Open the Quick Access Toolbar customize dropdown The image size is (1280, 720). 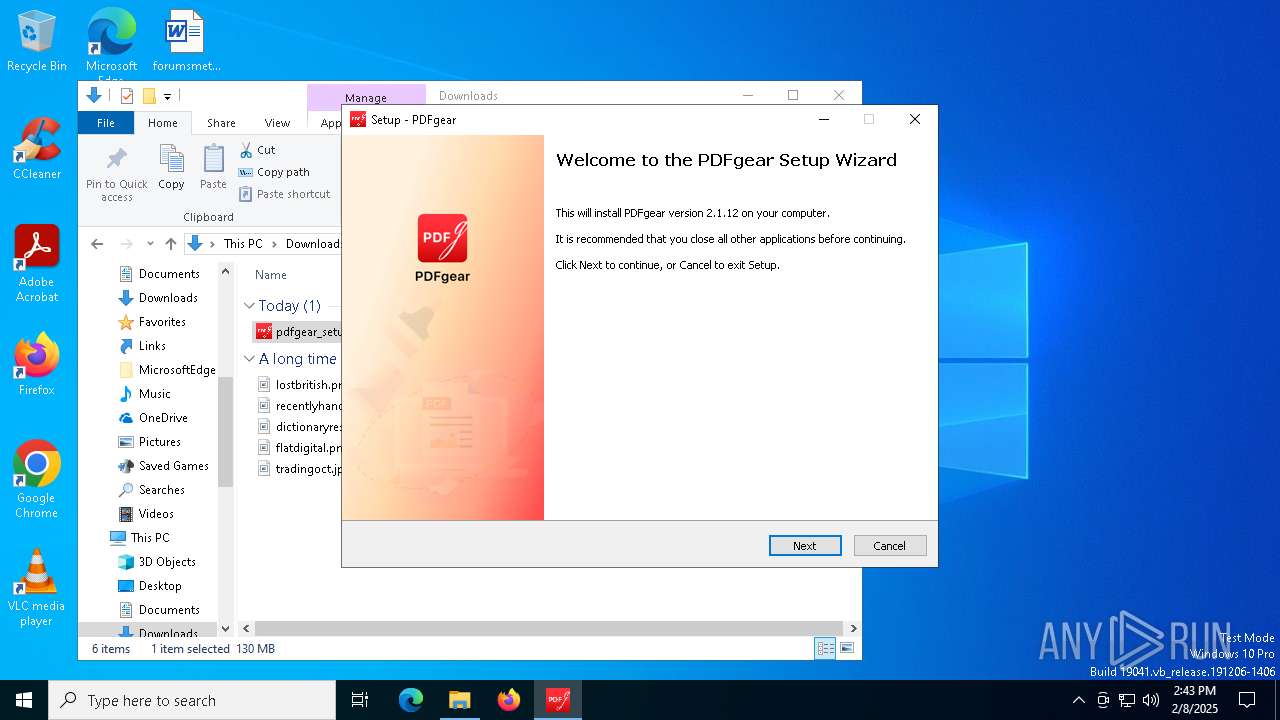point(167,97)
